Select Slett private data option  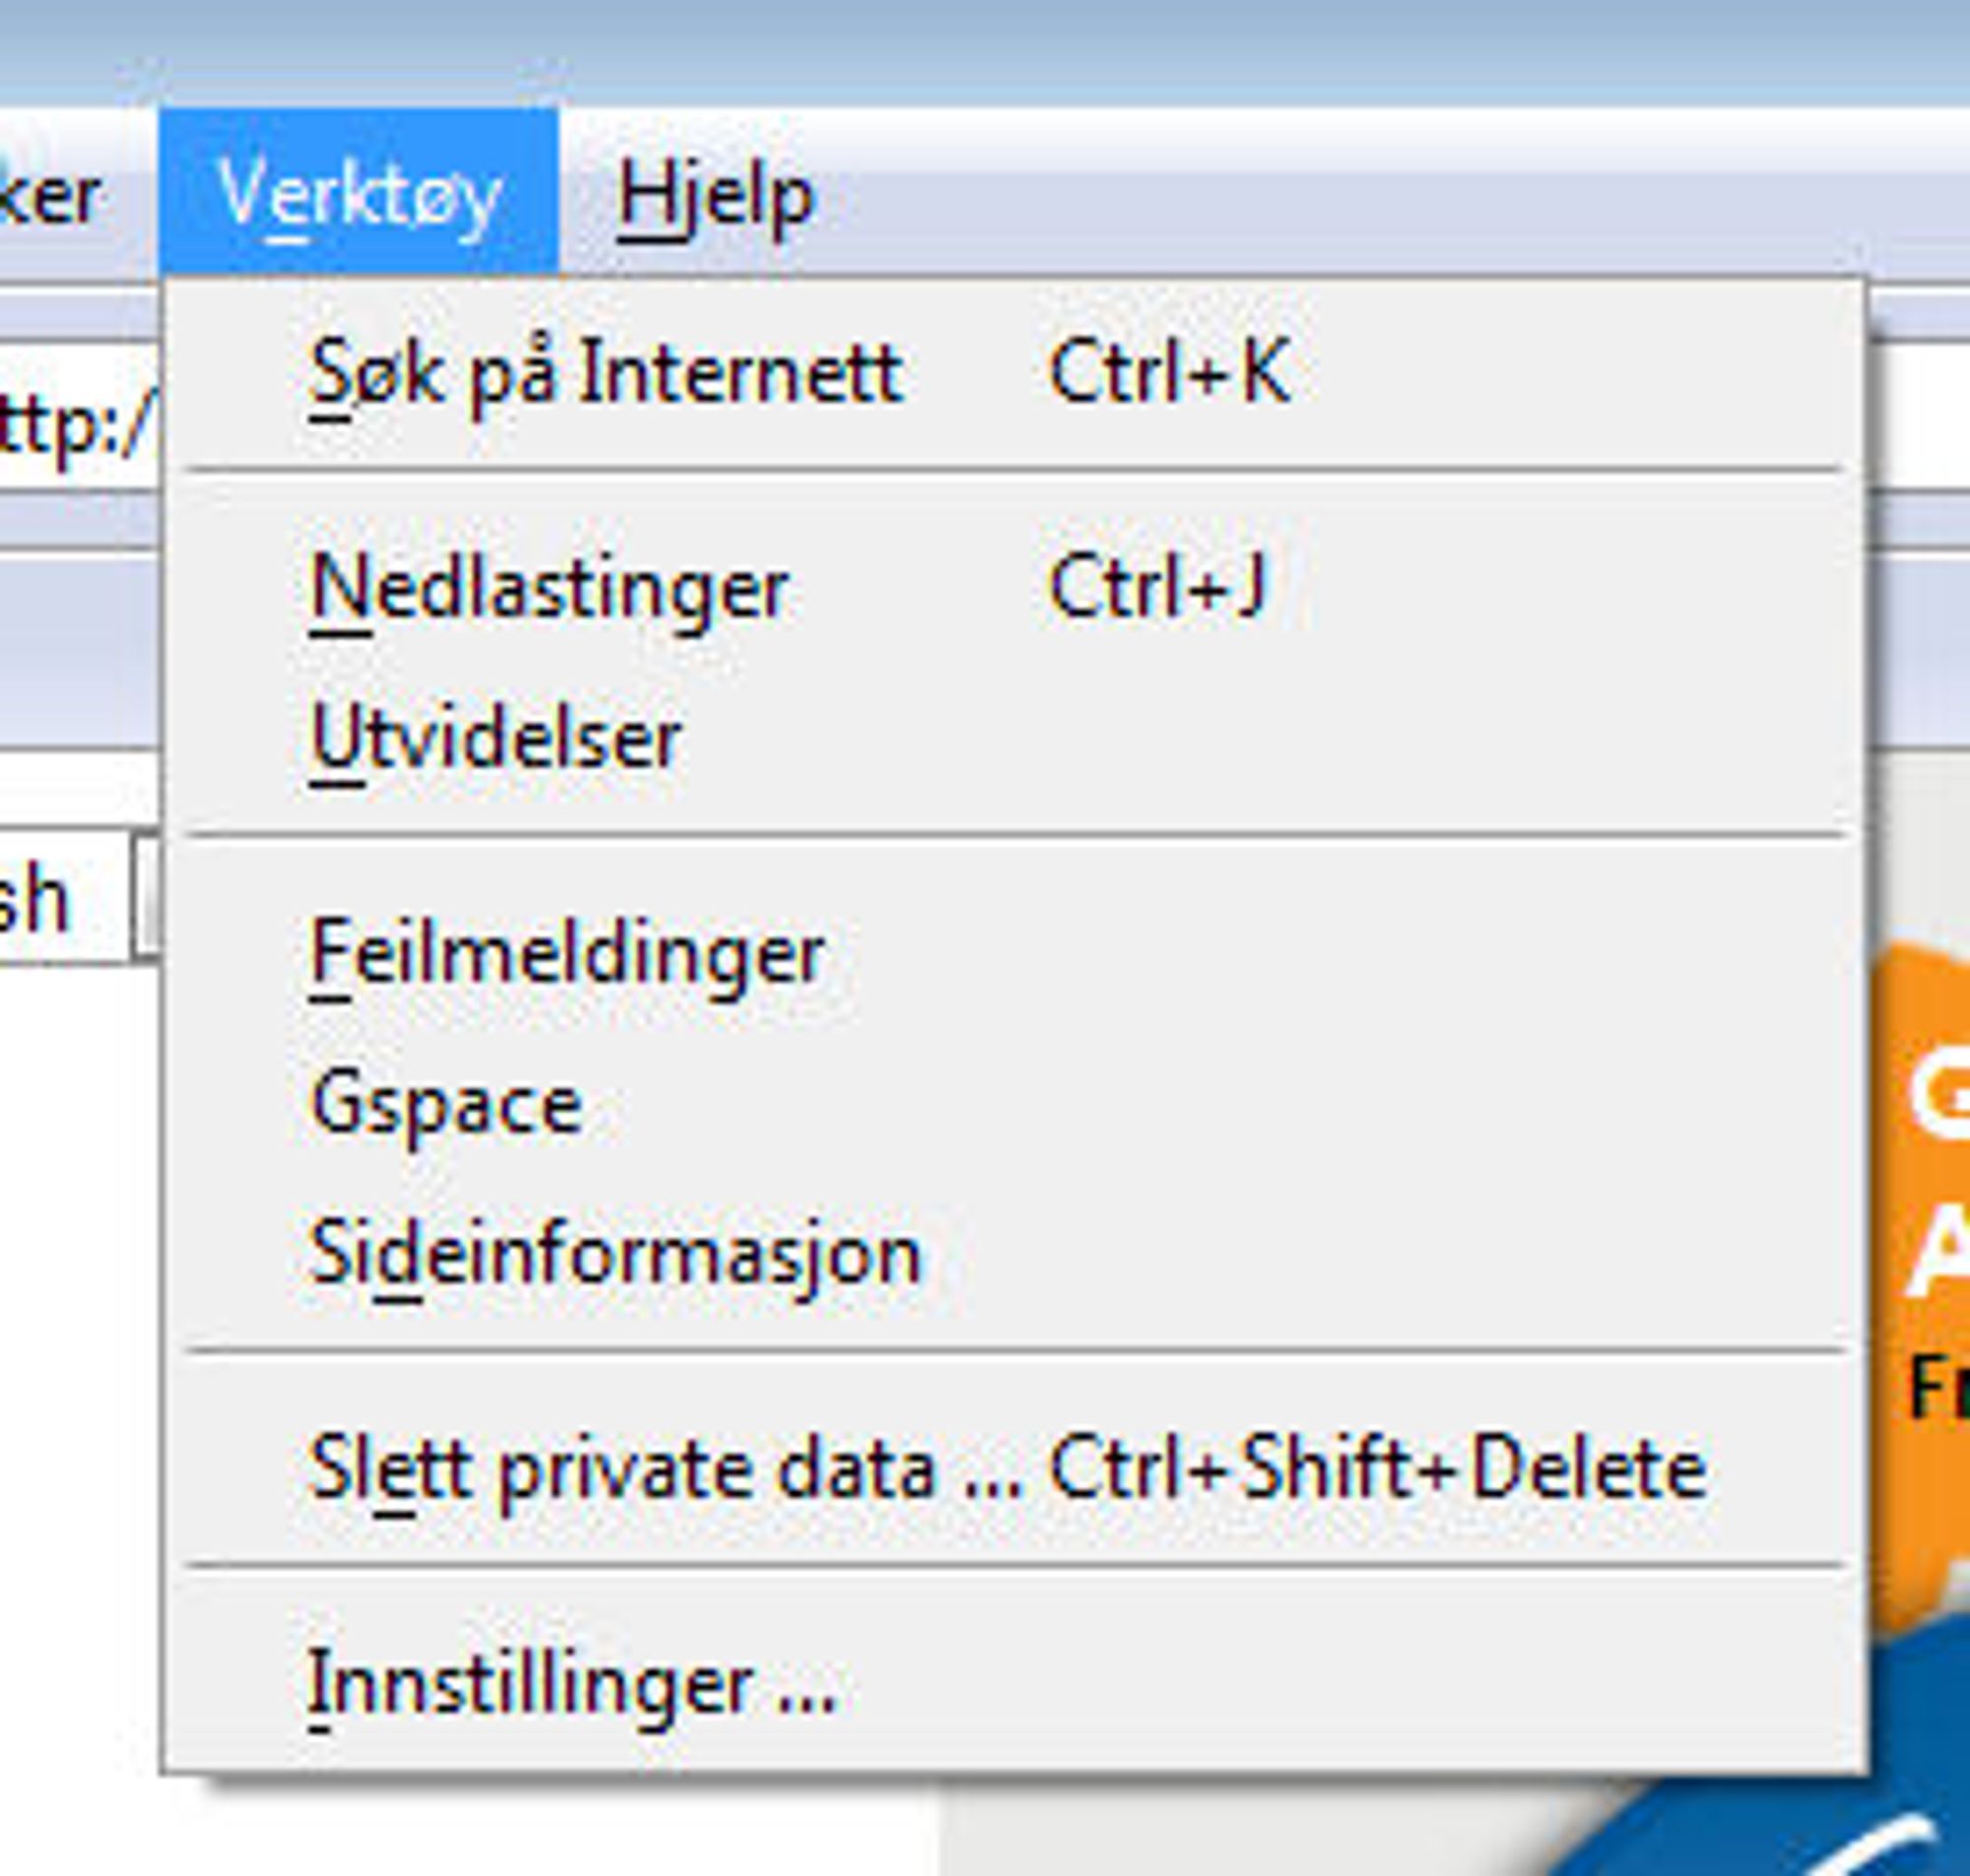coord(1014,1468)
